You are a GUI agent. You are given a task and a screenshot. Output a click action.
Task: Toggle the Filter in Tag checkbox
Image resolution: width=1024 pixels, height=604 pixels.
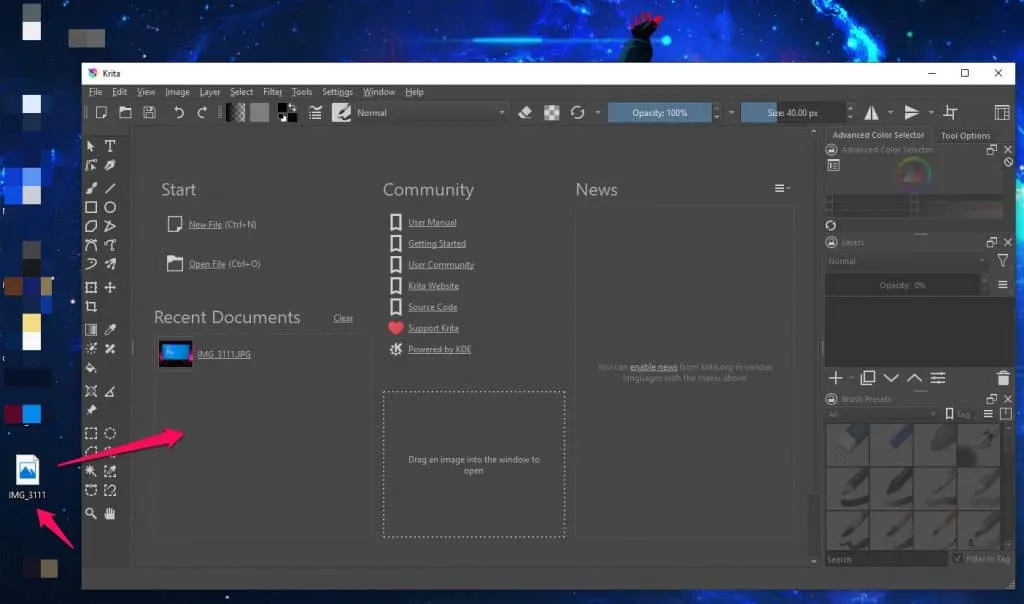[958, 559]
